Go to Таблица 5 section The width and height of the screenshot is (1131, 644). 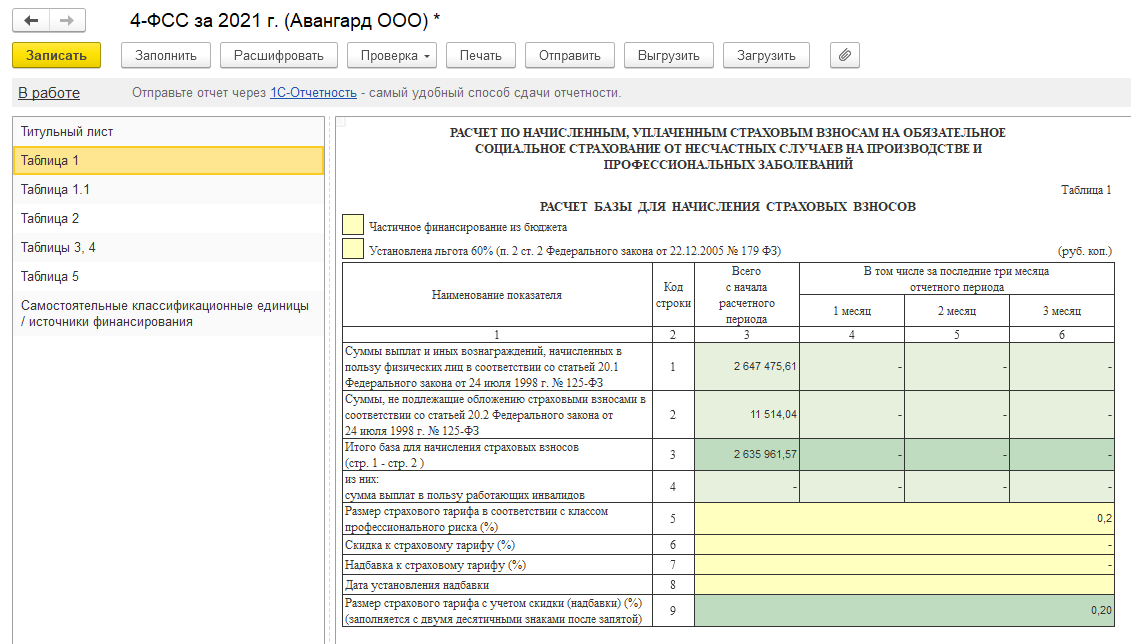[x=50, y=276]
